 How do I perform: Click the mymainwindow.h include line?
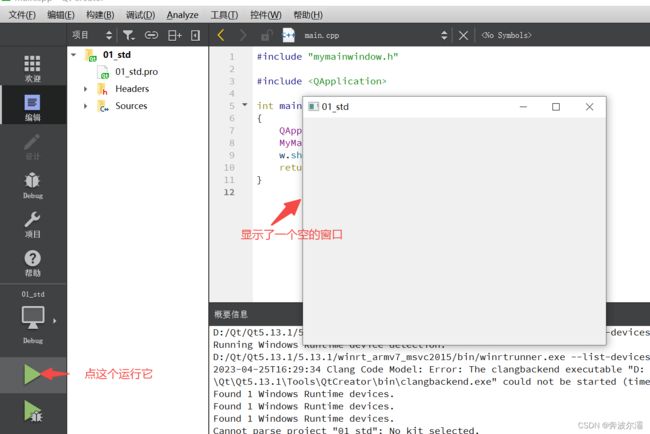point(327,56)
